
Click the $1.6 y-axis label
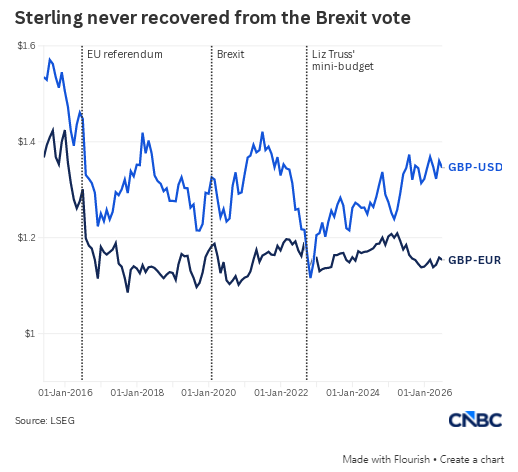(x=26, y=46)
